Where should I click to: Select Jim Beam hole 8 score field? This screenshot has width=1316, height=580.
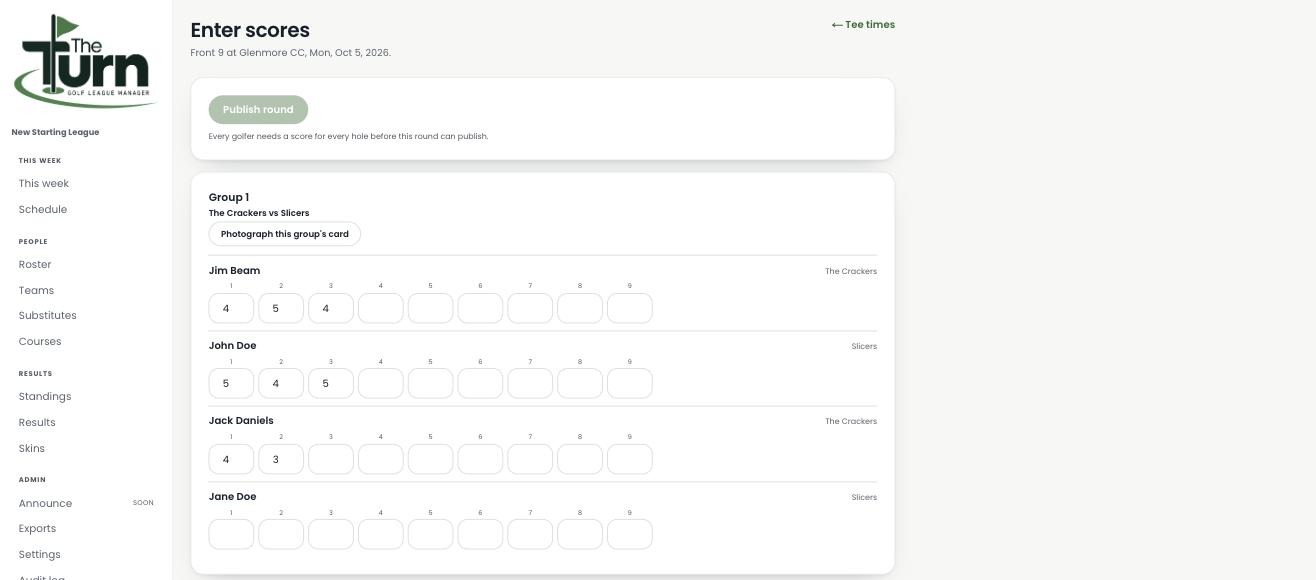click(580, 308)
